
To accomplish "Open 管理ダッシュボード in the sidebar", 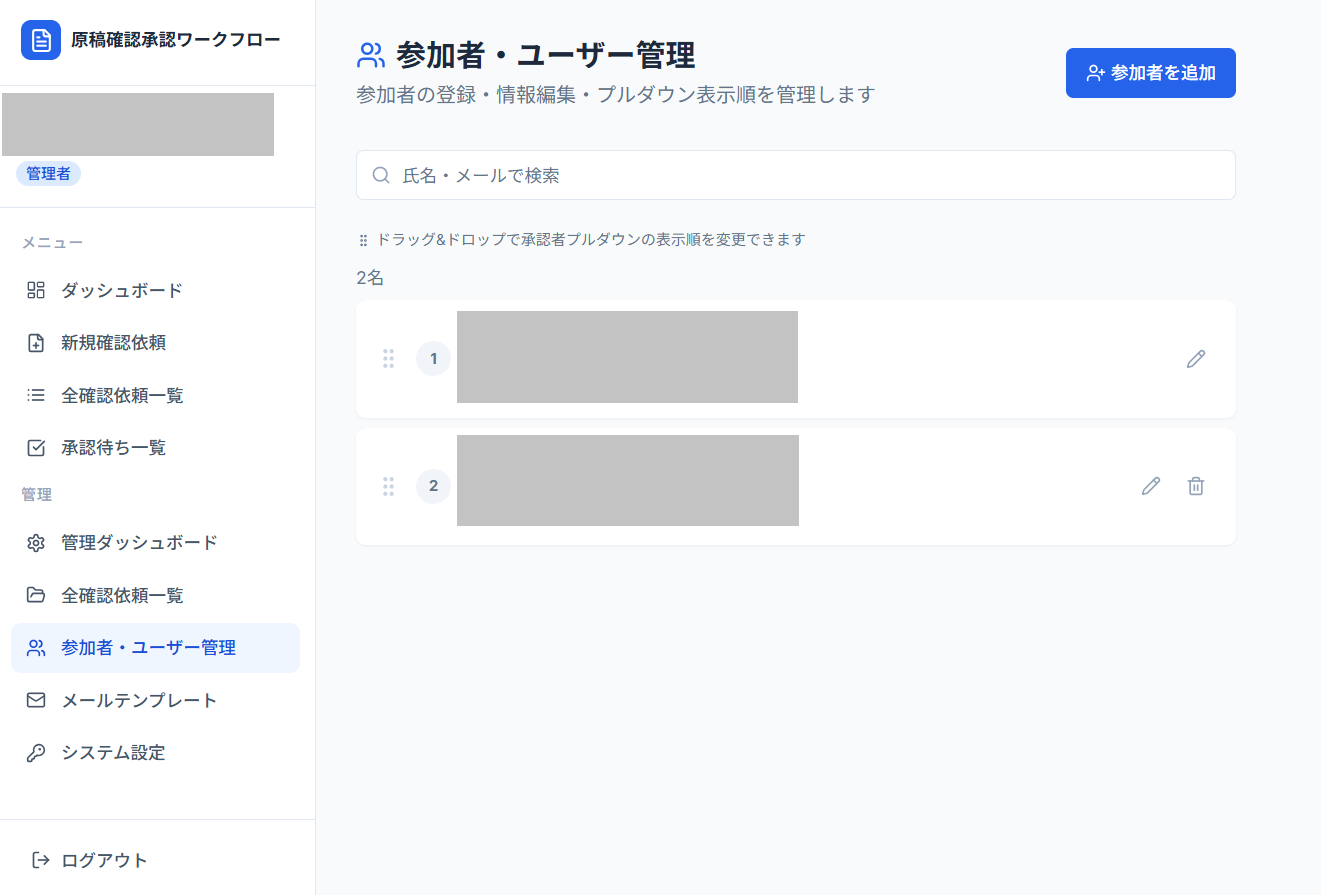I will click(x=155, y=543).
